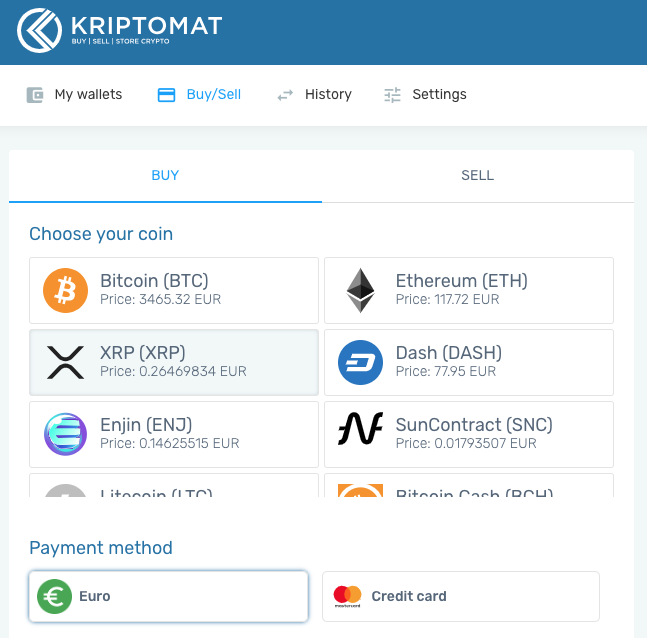Click SunContract price 0.01793507 EUR

466,443
